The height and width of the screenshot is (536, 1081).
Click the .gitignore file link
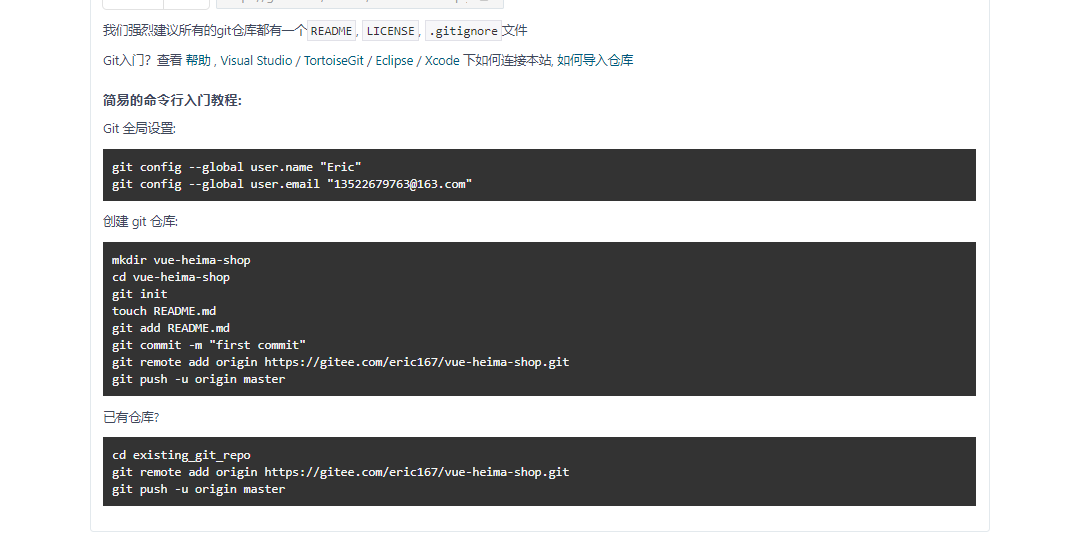pos(463,31)
